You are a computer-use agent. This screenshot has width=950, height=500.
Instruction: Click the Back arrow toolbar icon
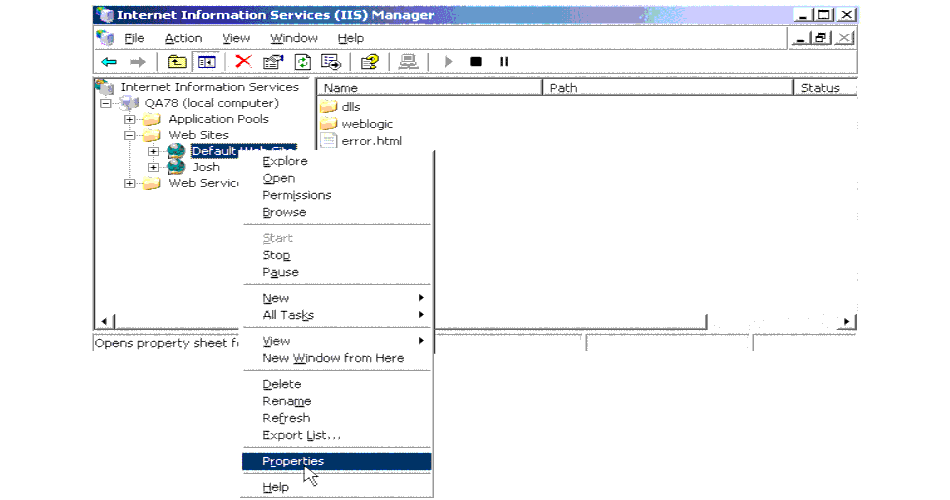coord(109,62)
